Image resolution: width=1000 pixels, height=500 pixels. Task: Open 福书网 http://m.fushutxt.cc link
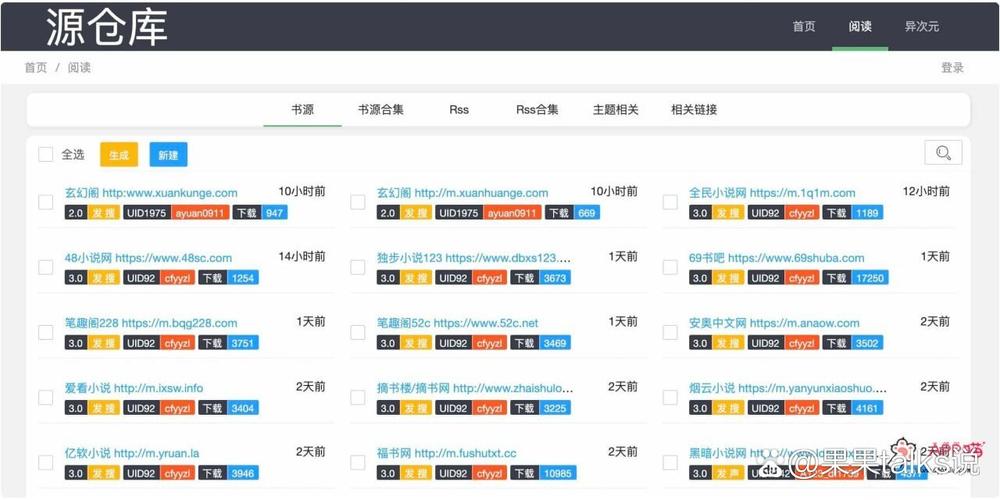pyautogui.click(x=446, y=453)
